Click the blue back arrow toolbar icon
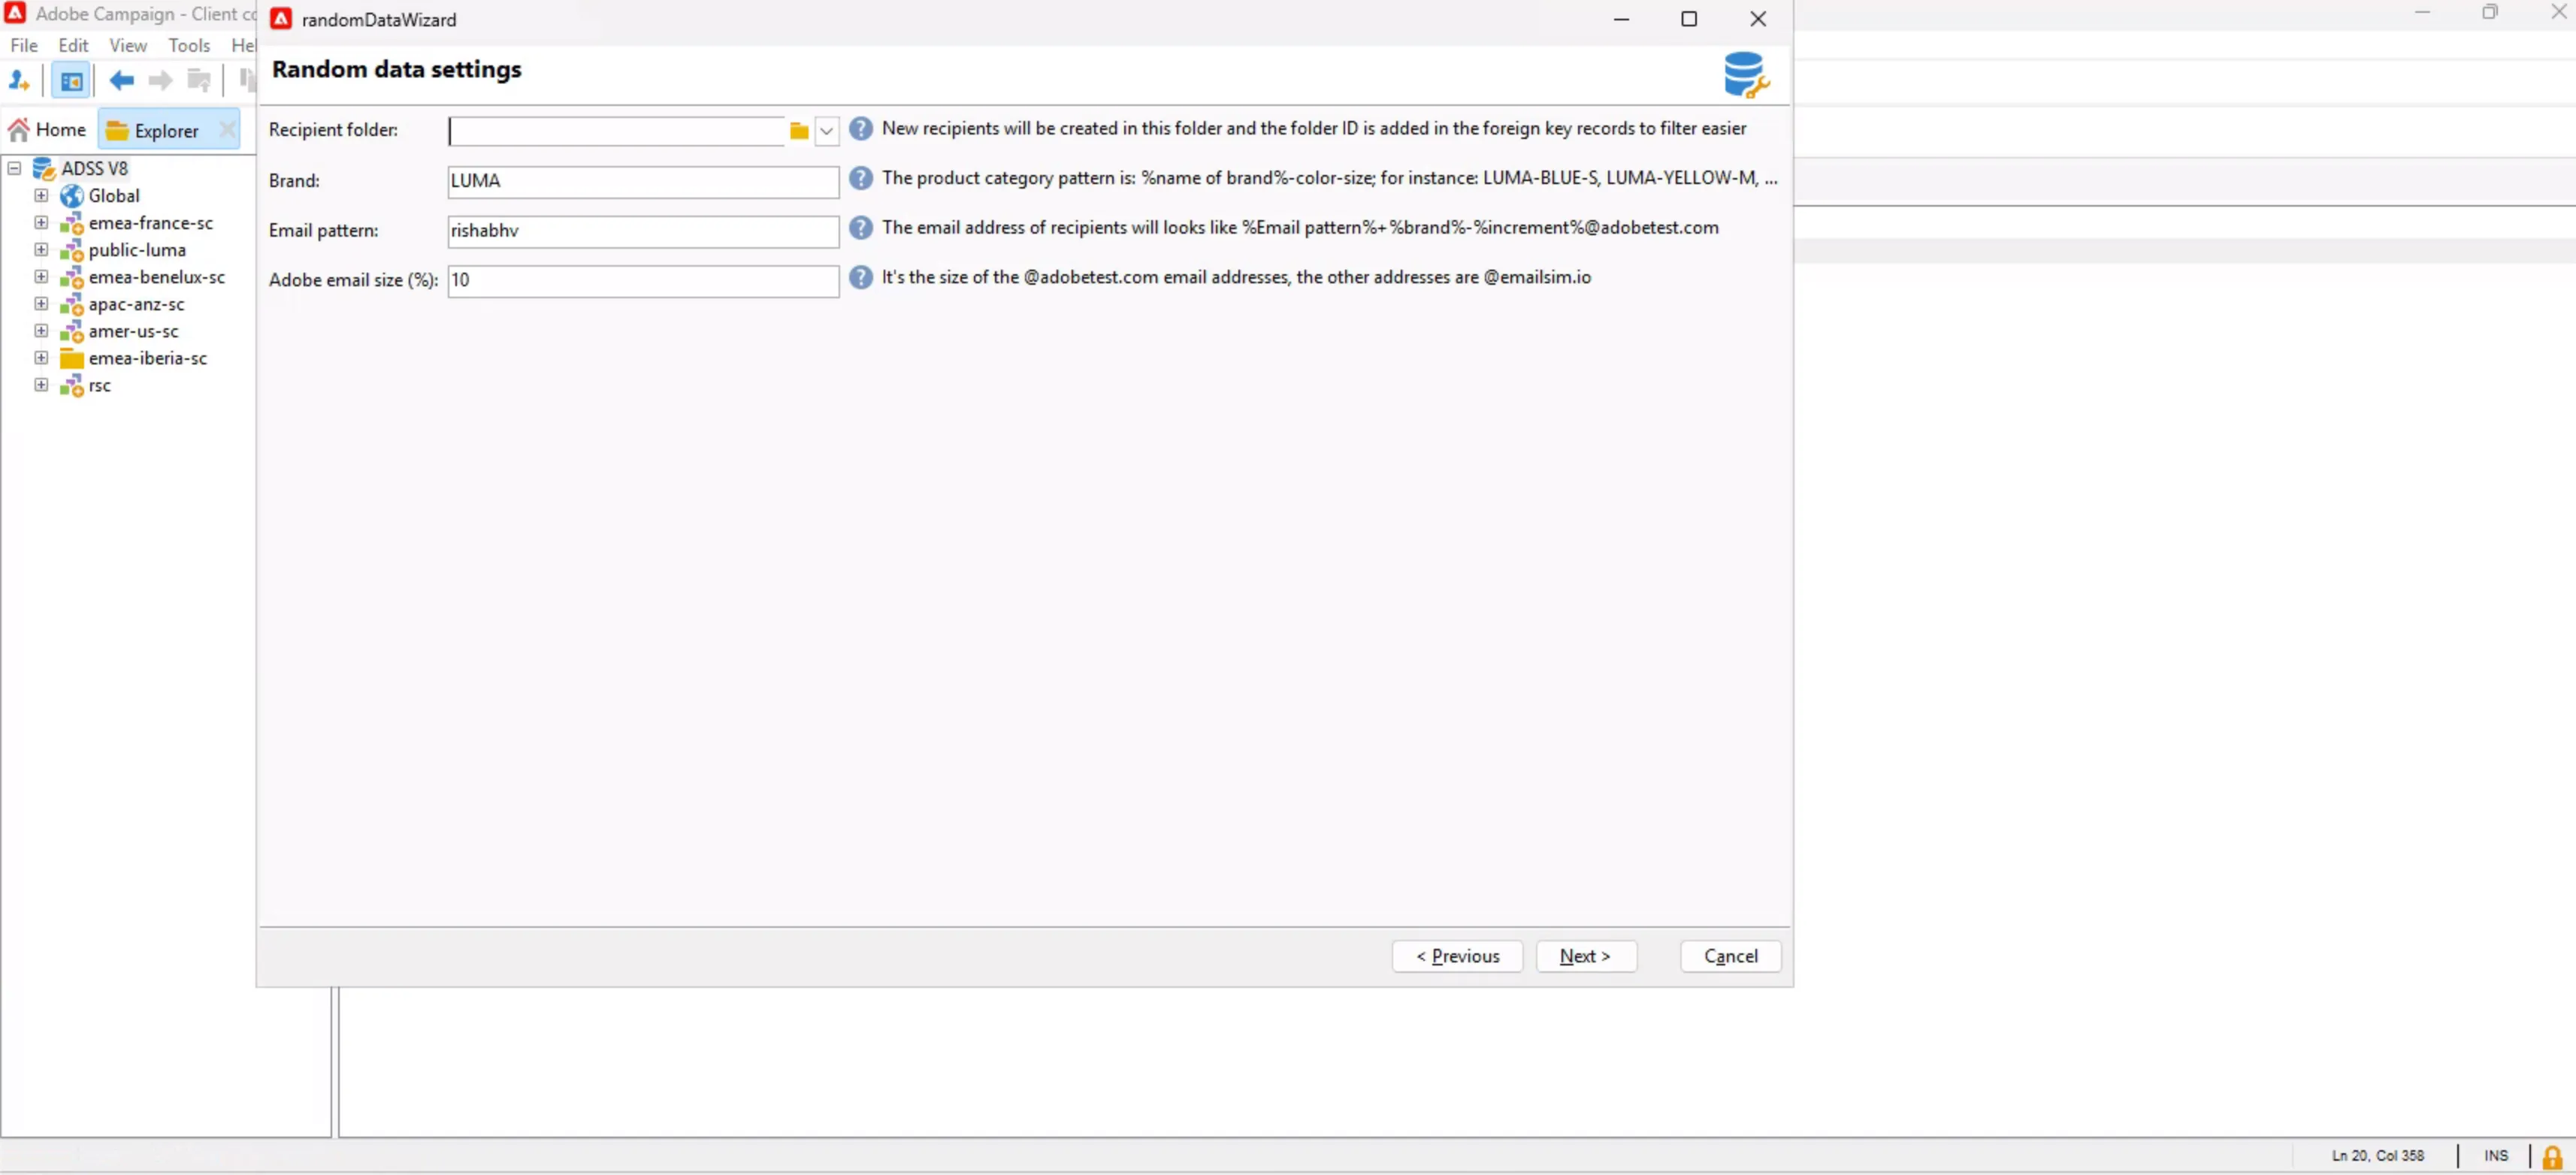The width and height of the screenshot is (2576, 1175). point(122,80)
